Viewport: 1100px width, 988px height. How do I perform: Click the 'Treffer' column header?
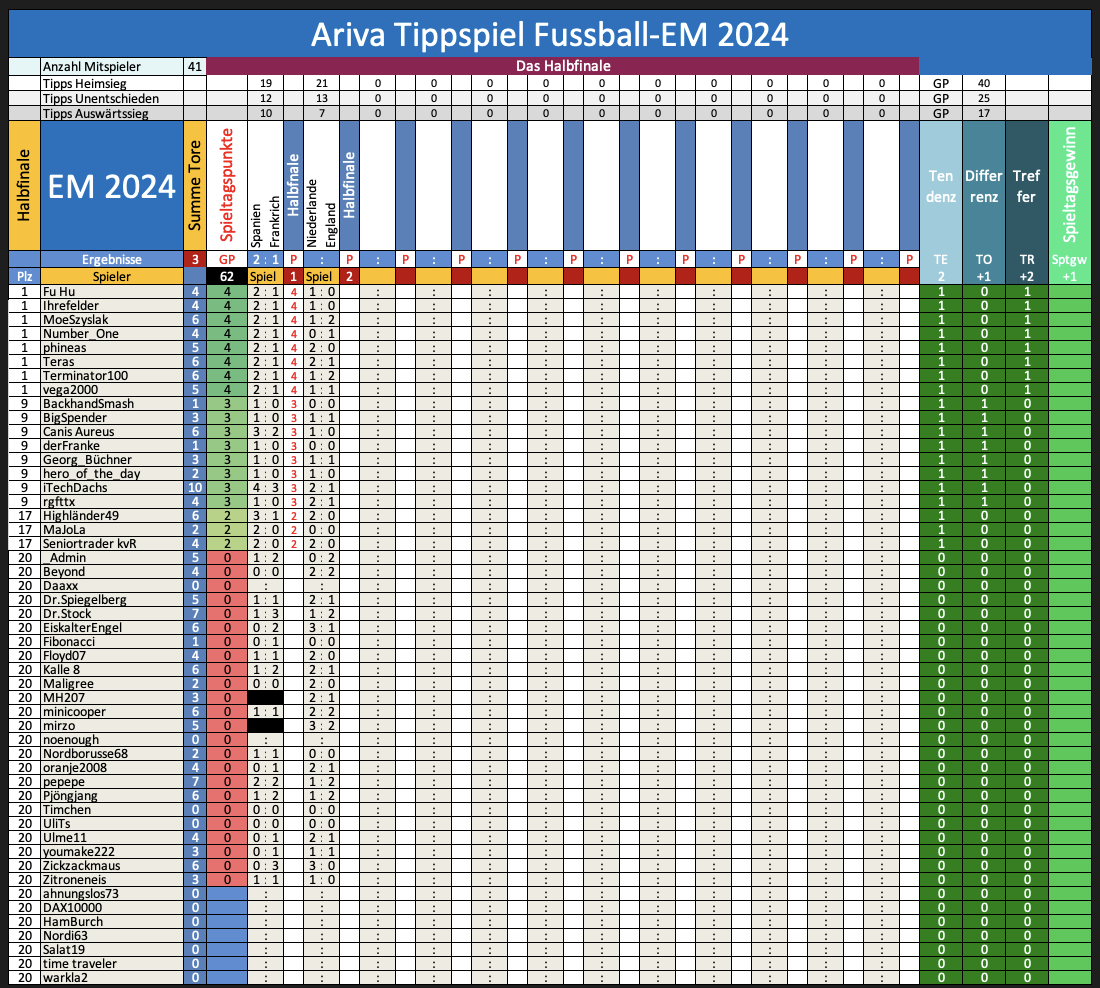1026,186
